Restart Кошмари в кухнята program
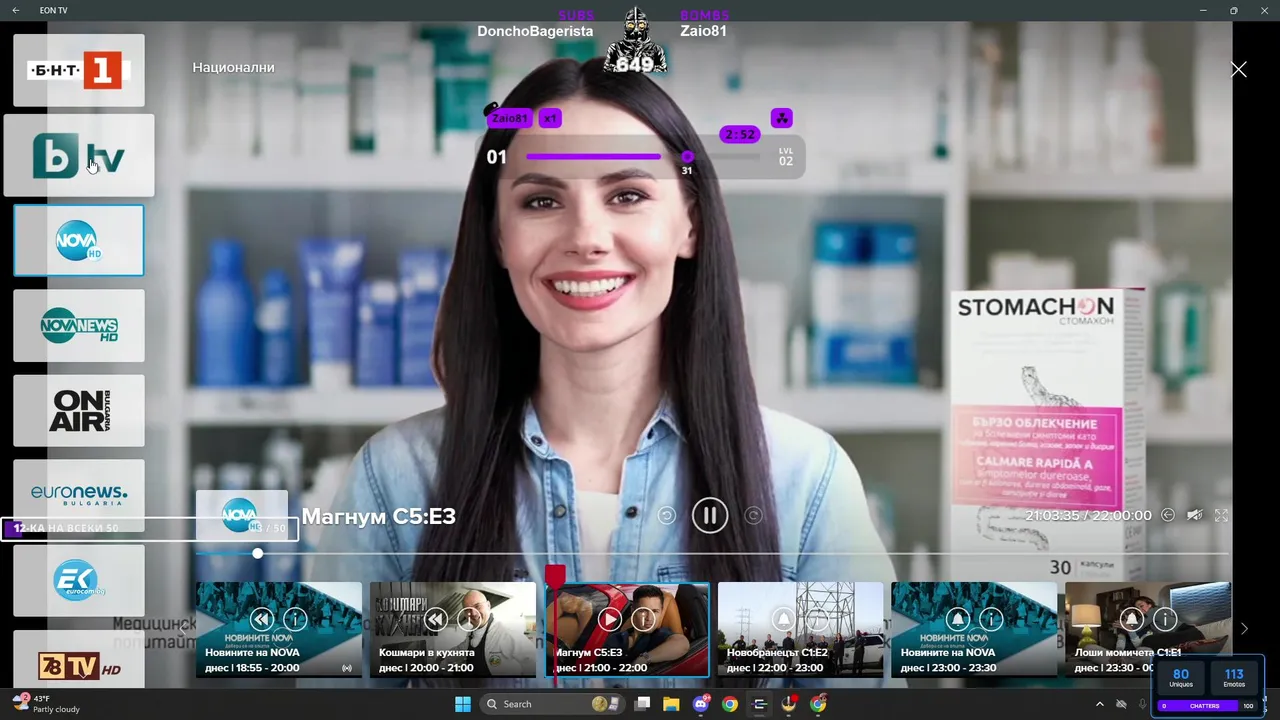The image size is (1280, 720). pyautogui.click(x=435, y=619)
